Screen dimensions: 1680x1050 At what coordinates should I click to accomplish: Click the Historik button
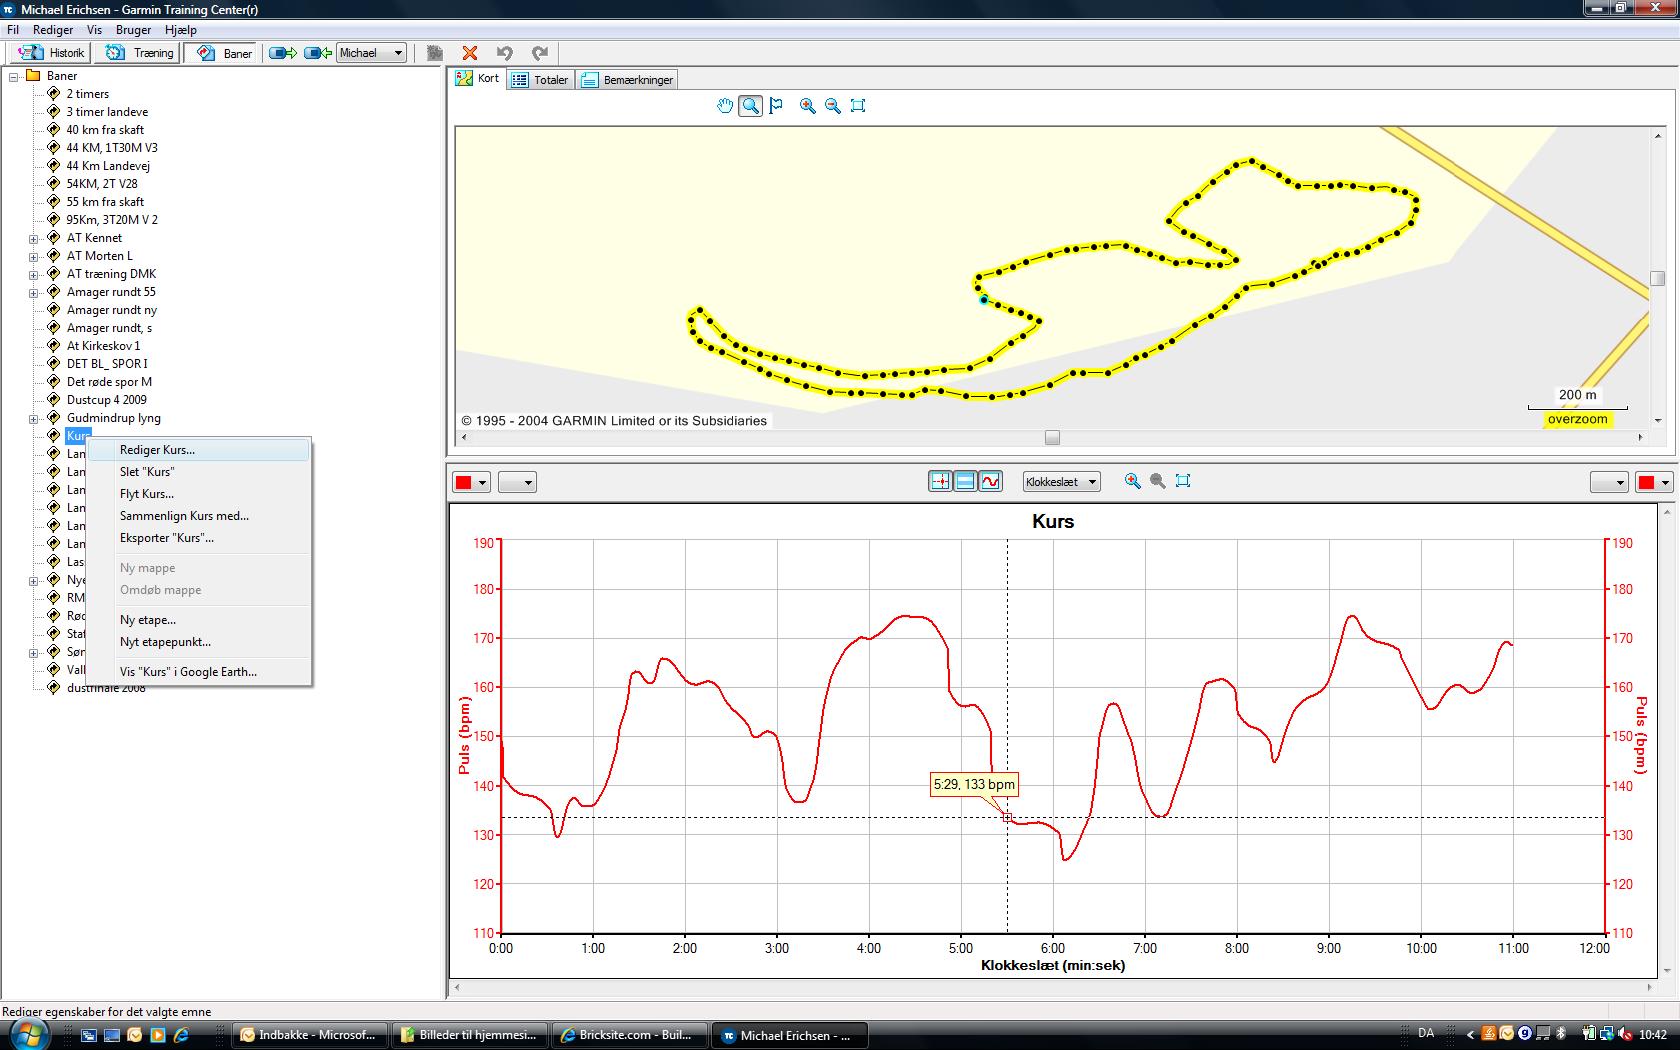pos(53,53)
